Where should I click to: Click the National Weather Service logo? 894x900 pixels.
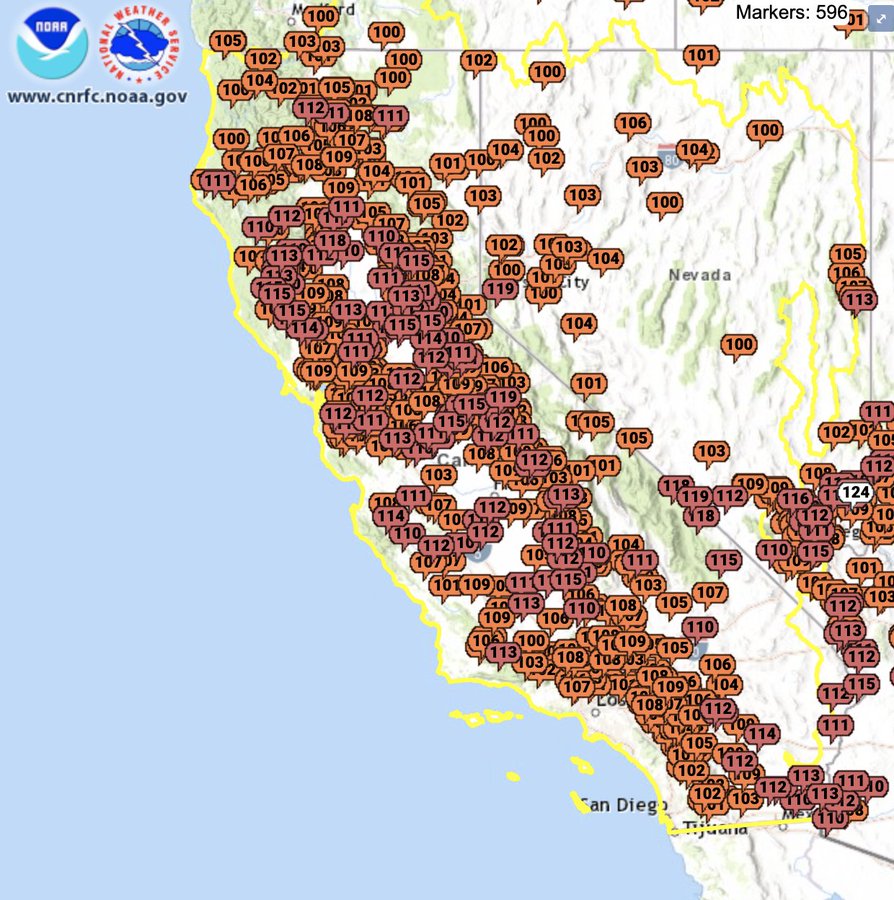tap(139, 43)
